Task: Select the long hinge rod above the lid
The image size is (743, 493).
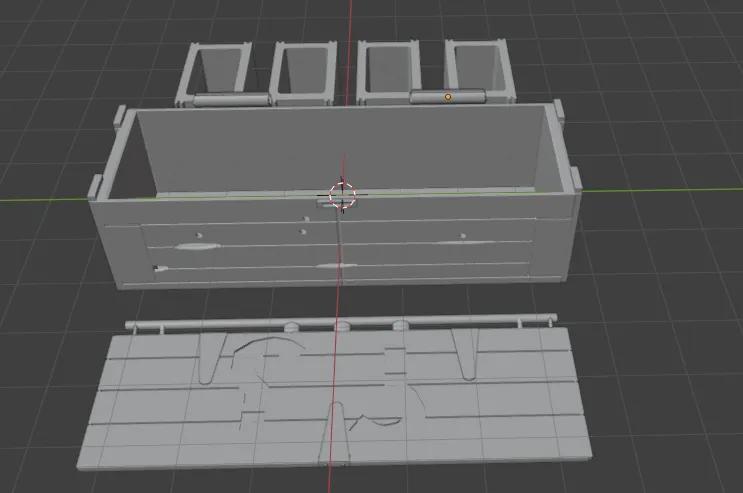Action: (341, 321)
